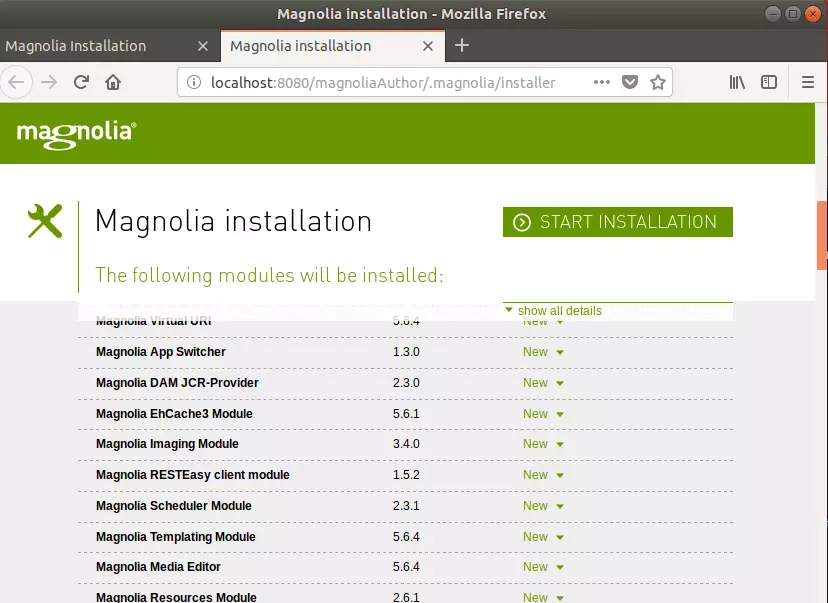Close the first 'Magnolia Installation' tab
Viewport: 828px width, 603px height.
203,46
